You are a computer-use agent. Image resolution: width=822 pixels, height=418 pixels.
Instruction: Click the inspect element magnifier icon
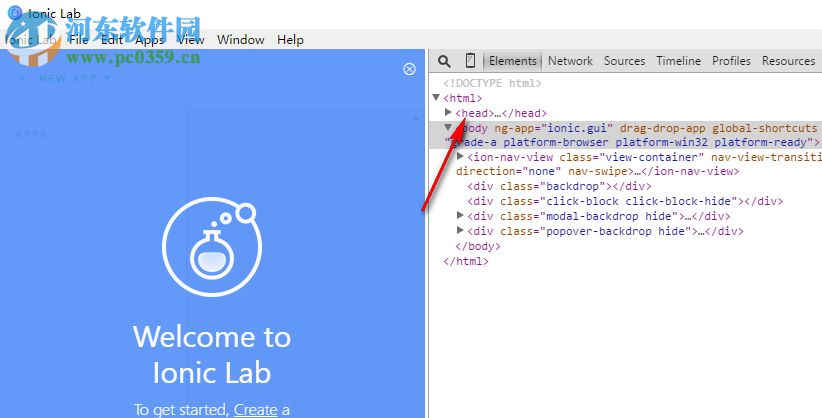click(x=444, y=61)
